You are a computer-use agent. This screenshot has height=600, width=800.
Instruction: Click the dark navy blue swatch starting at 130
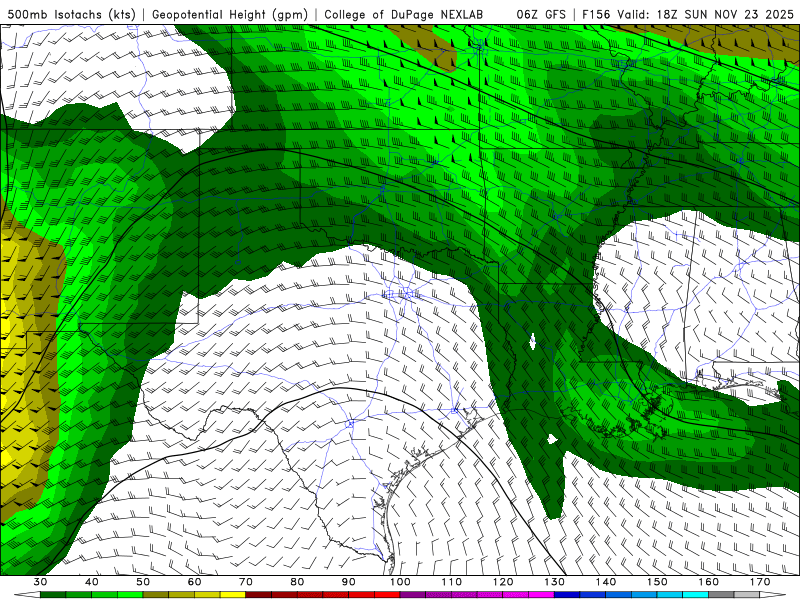point(567,595)
